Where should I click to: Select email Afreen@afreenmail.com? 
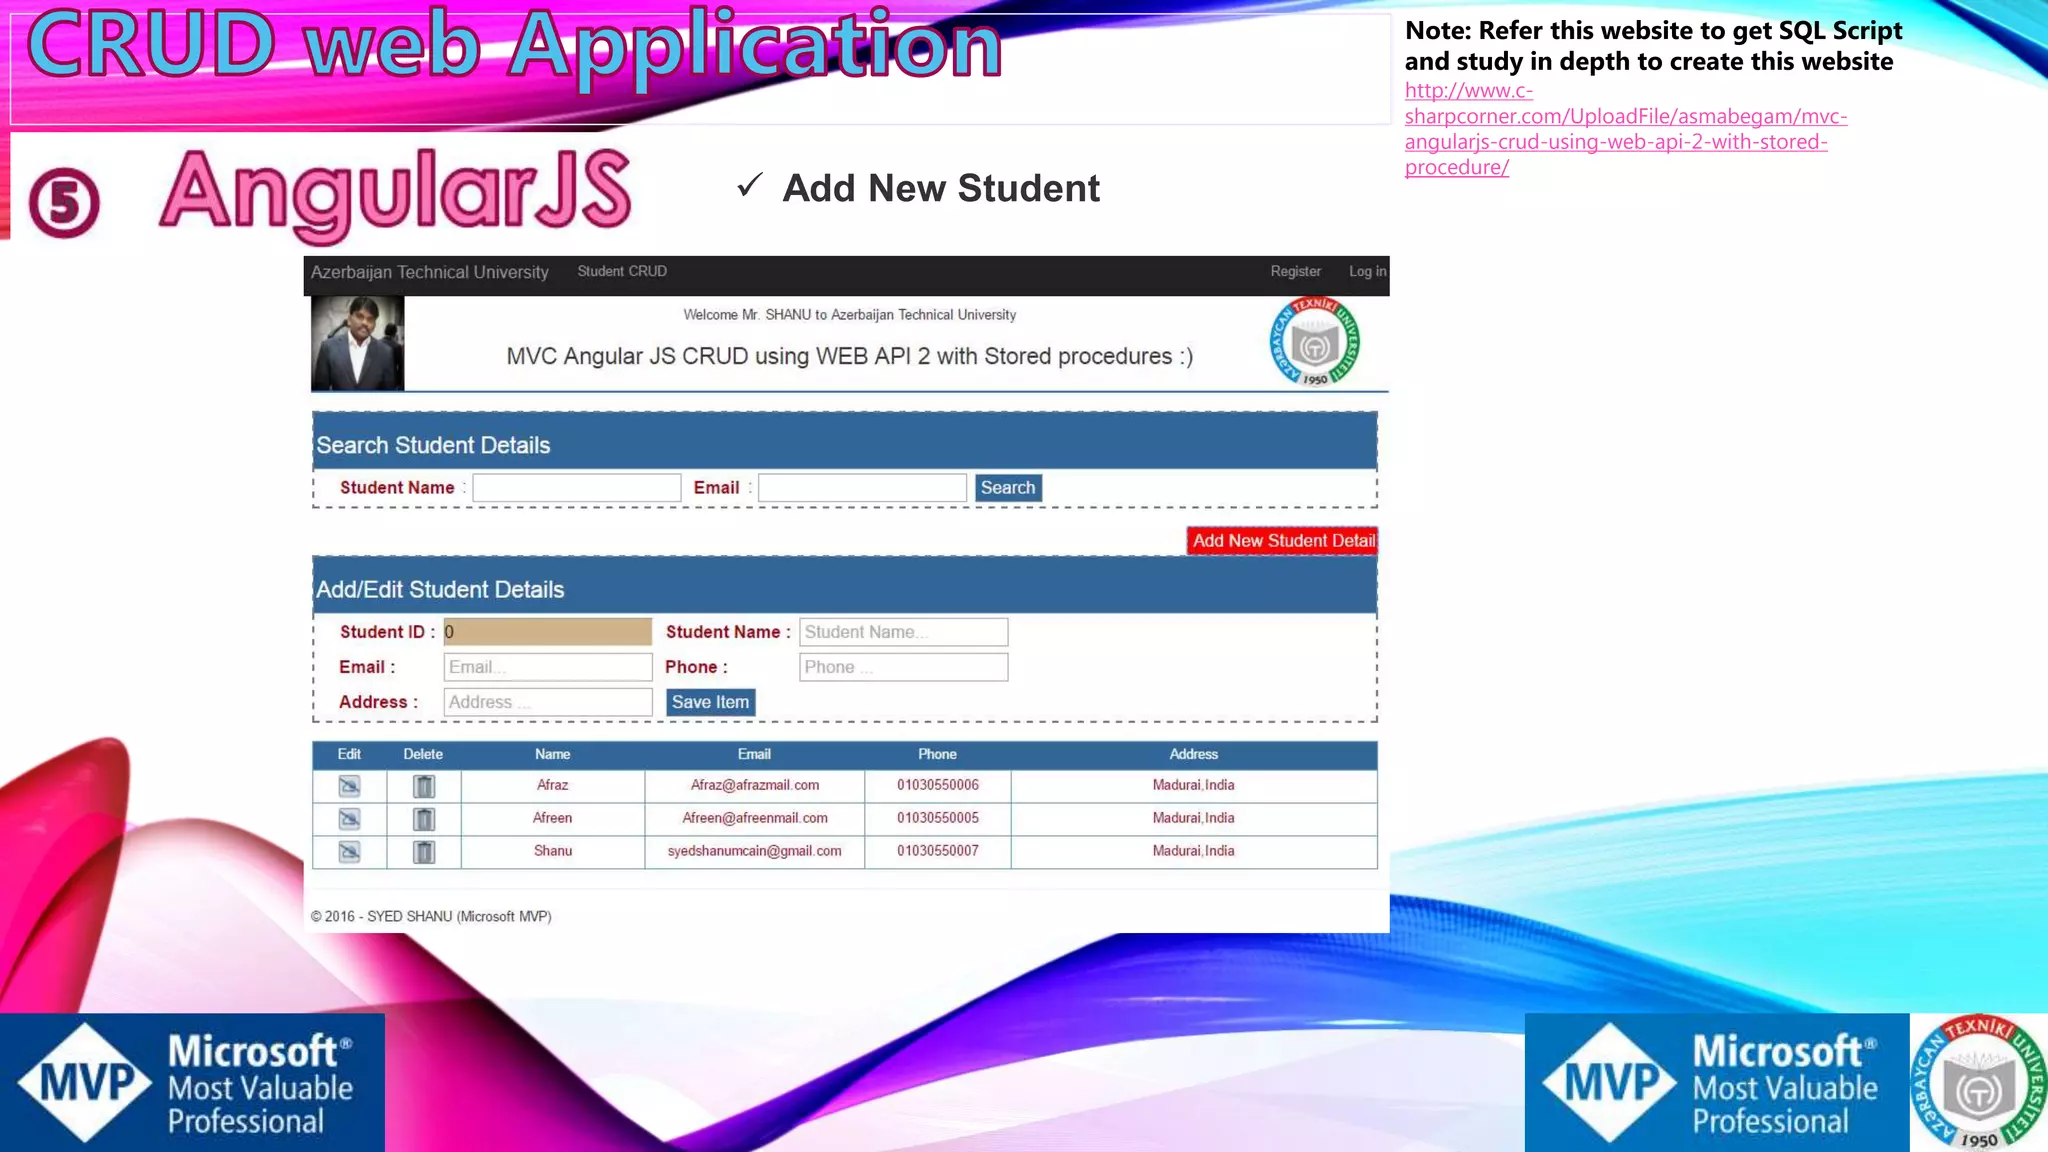tap(755, 818)
